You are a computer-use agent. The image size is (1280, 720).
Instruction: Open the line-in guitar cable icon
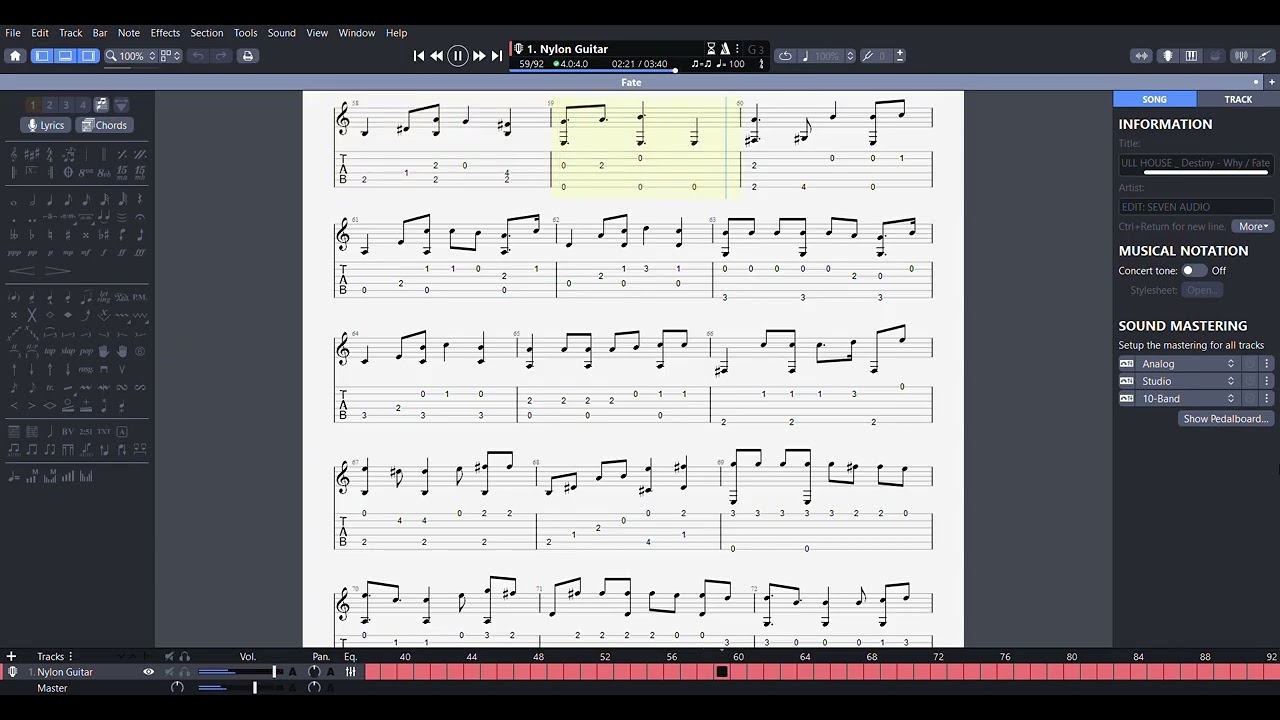(1264, 56)
